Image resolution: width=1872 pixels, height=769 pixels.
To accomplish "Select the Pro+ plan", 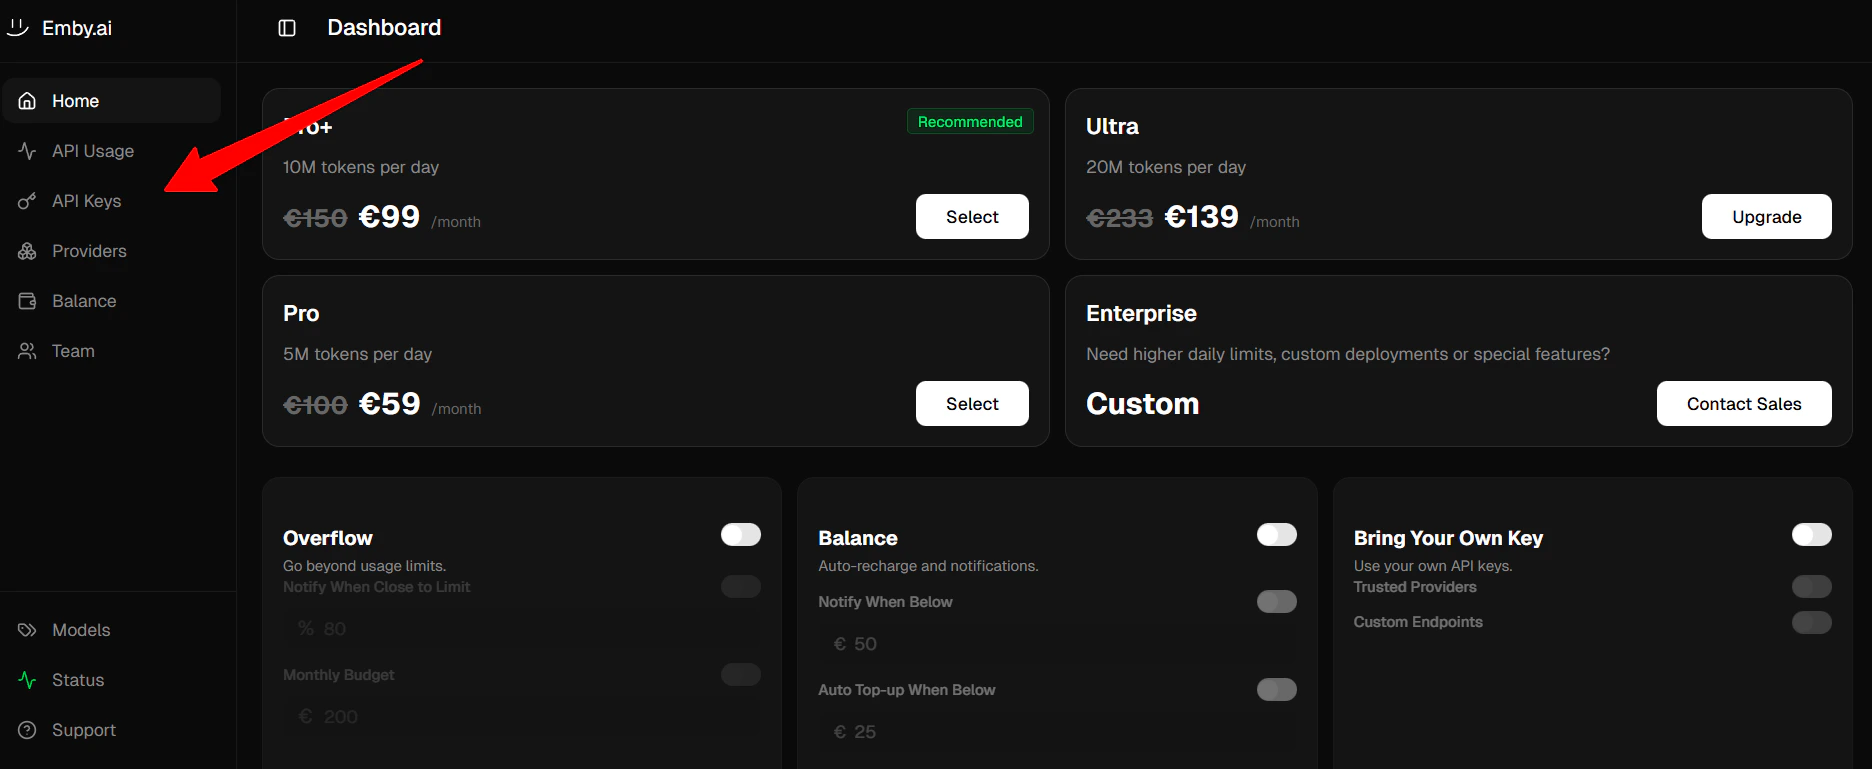I will coord(971,216).
